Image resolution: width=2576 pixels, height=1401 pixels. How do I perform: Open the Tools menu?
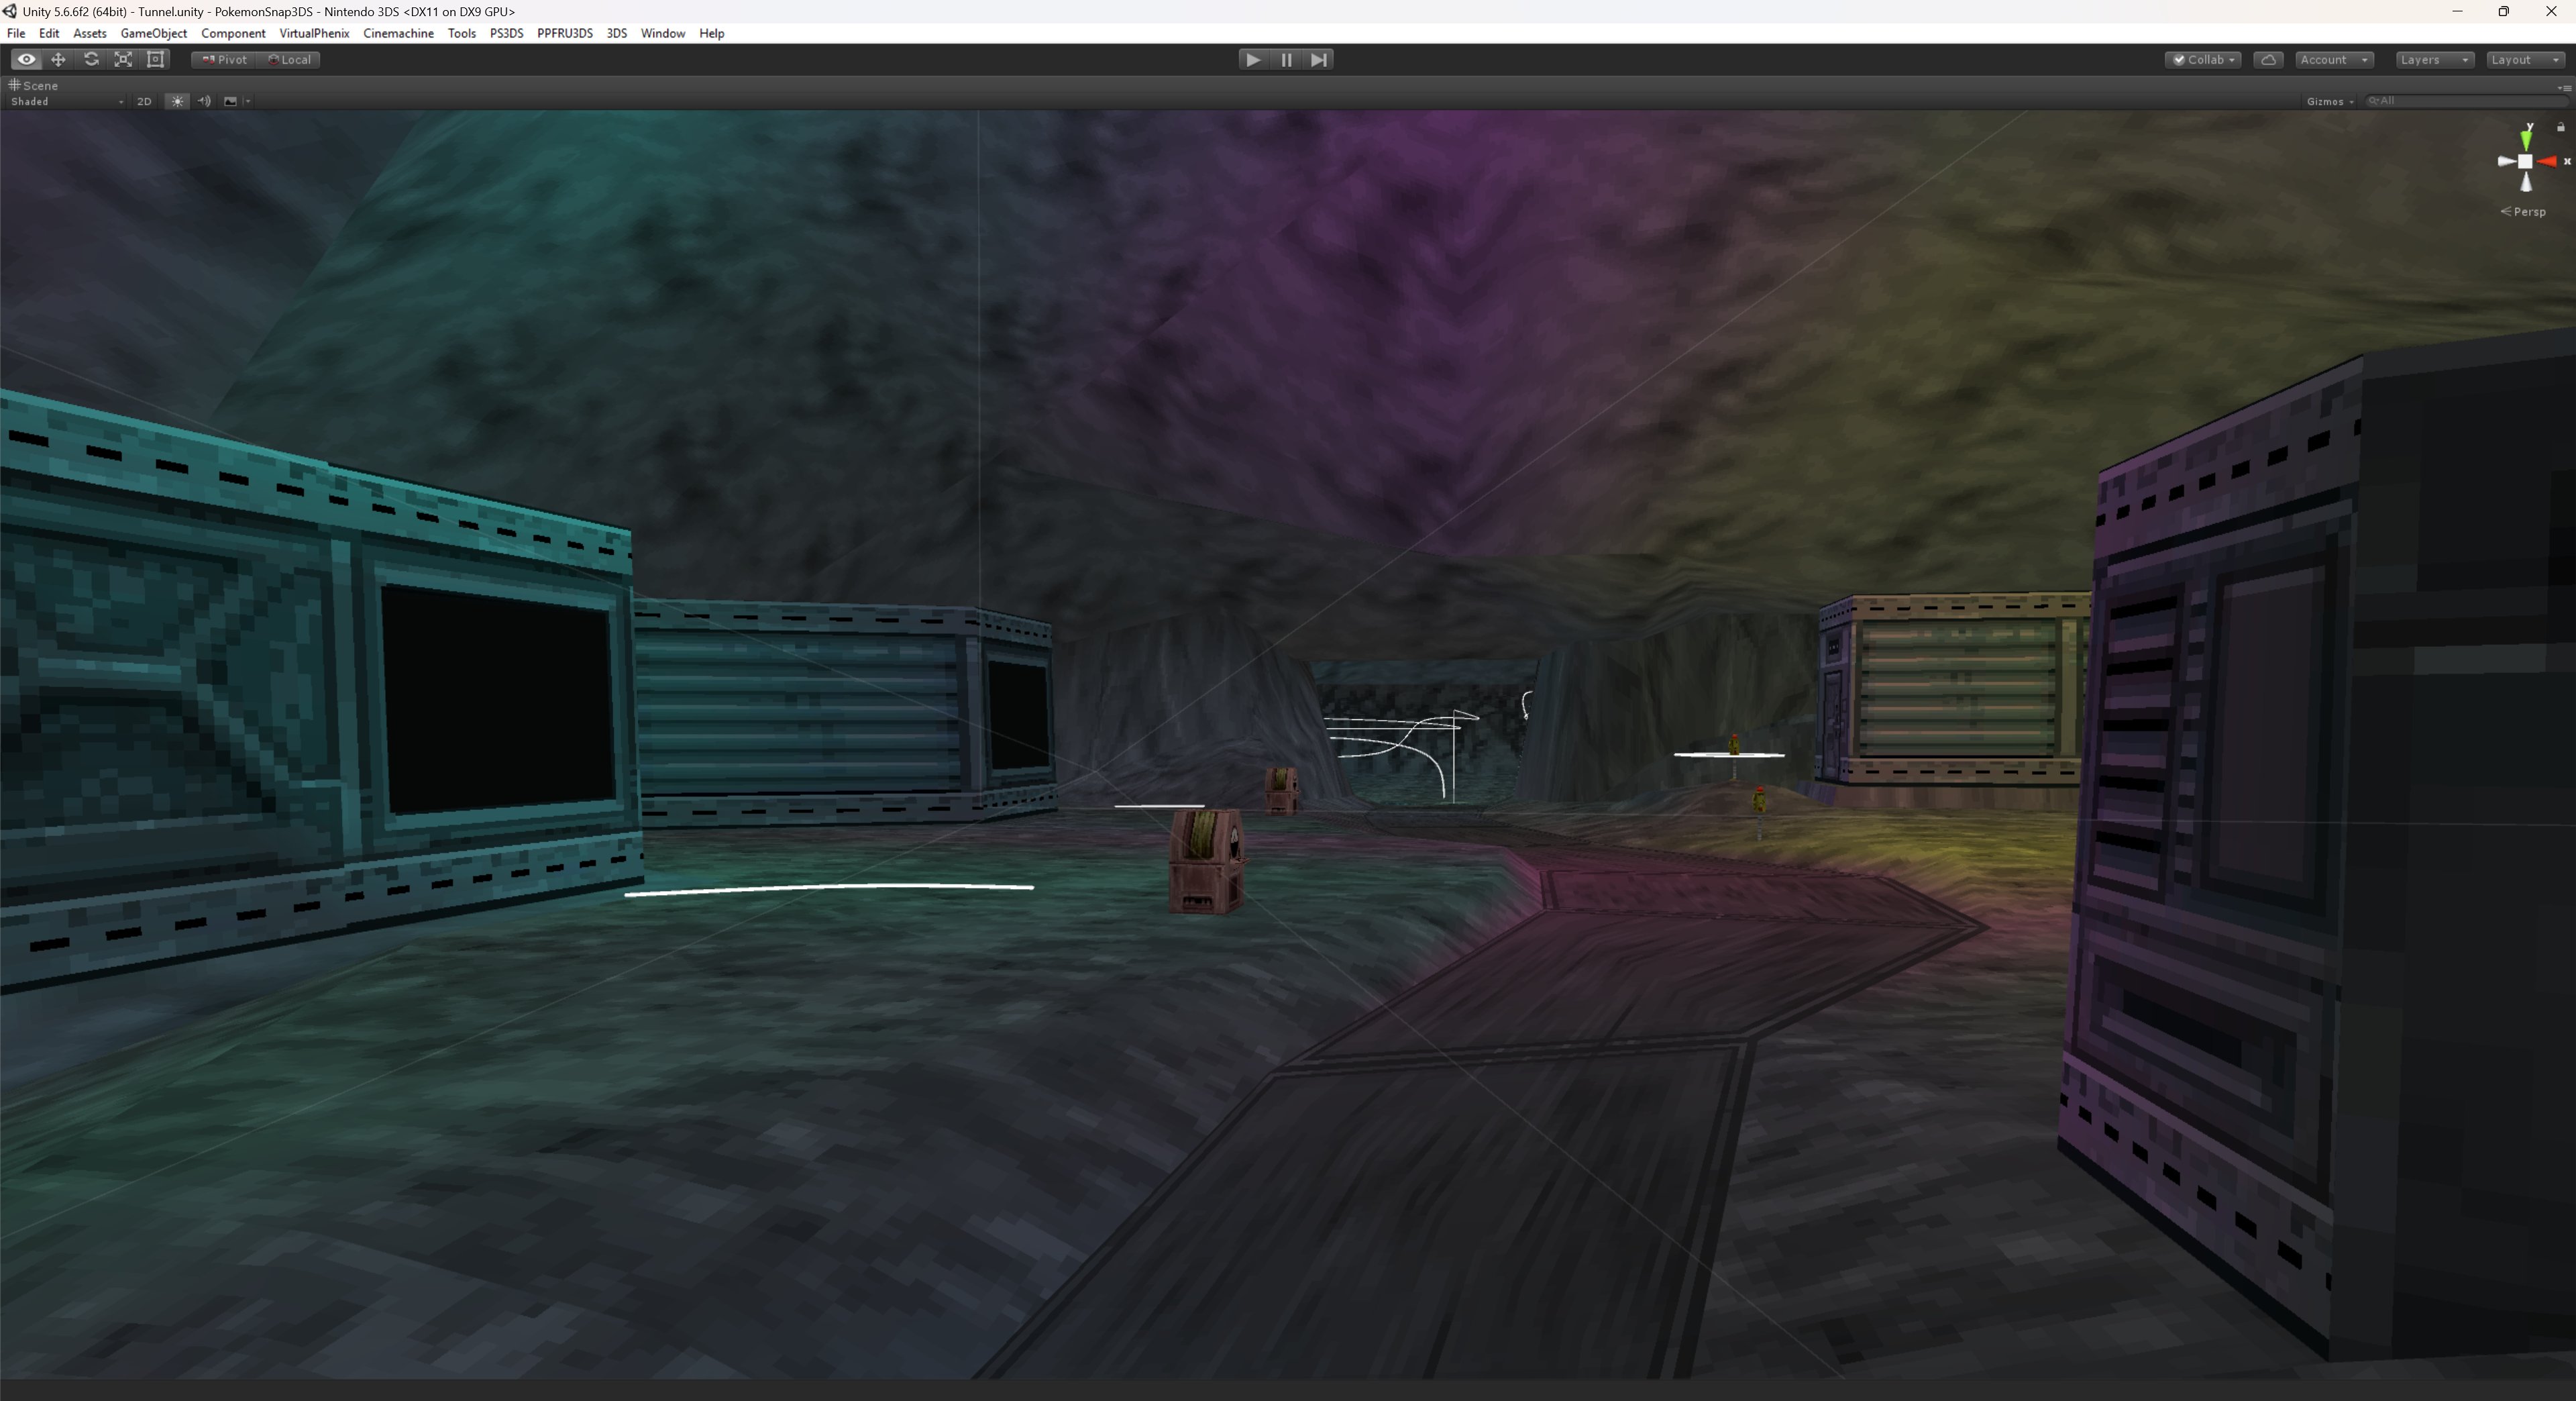coord(461,33)
